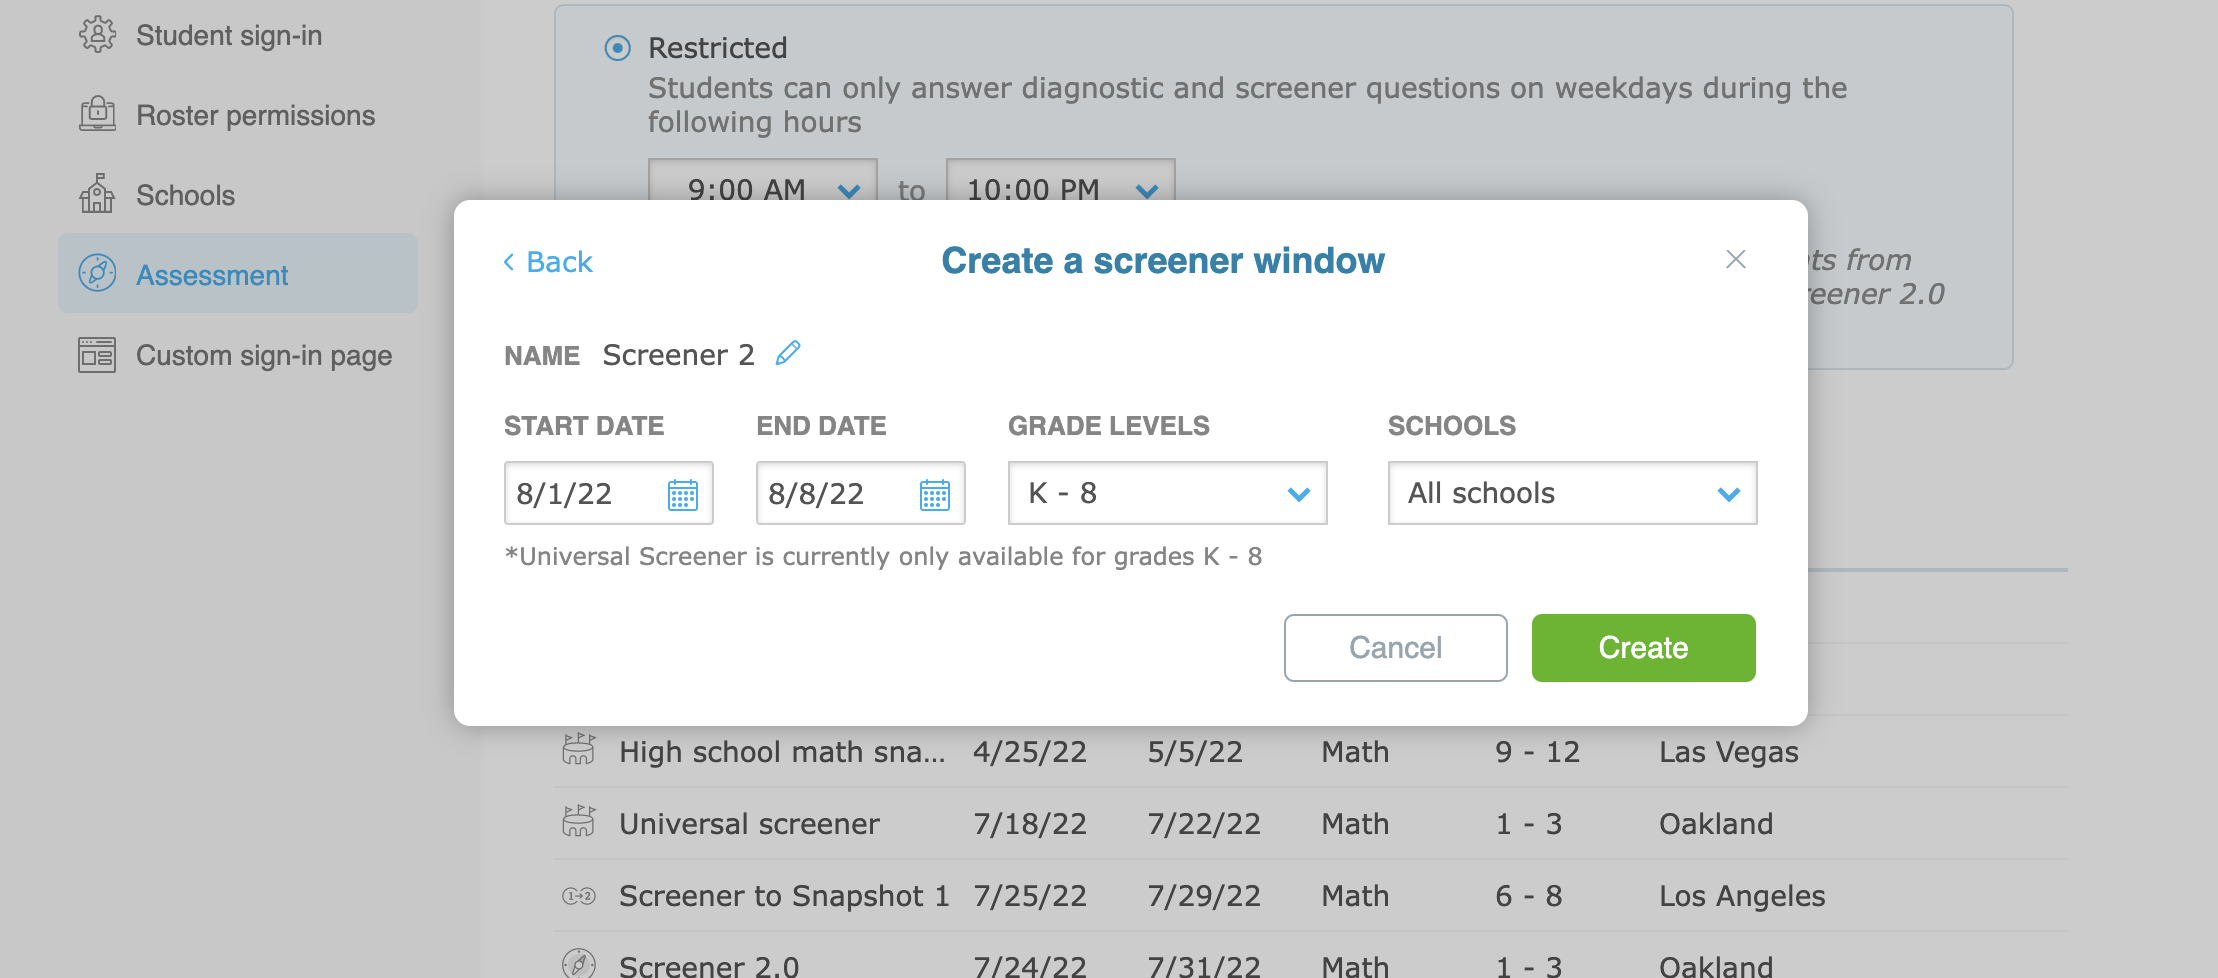
Task: Click the Schools building icon
Action: tap(97, 194)
